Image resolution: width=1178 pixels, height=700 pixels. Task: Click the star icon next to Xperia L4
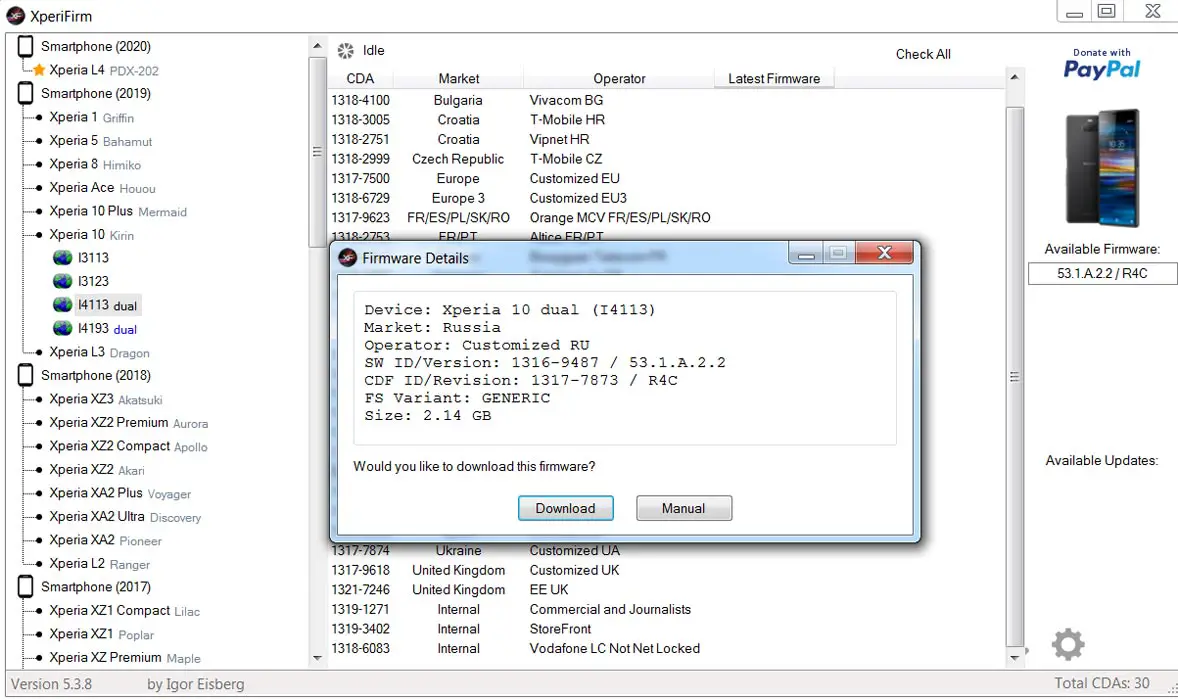(x=39, y=70)
